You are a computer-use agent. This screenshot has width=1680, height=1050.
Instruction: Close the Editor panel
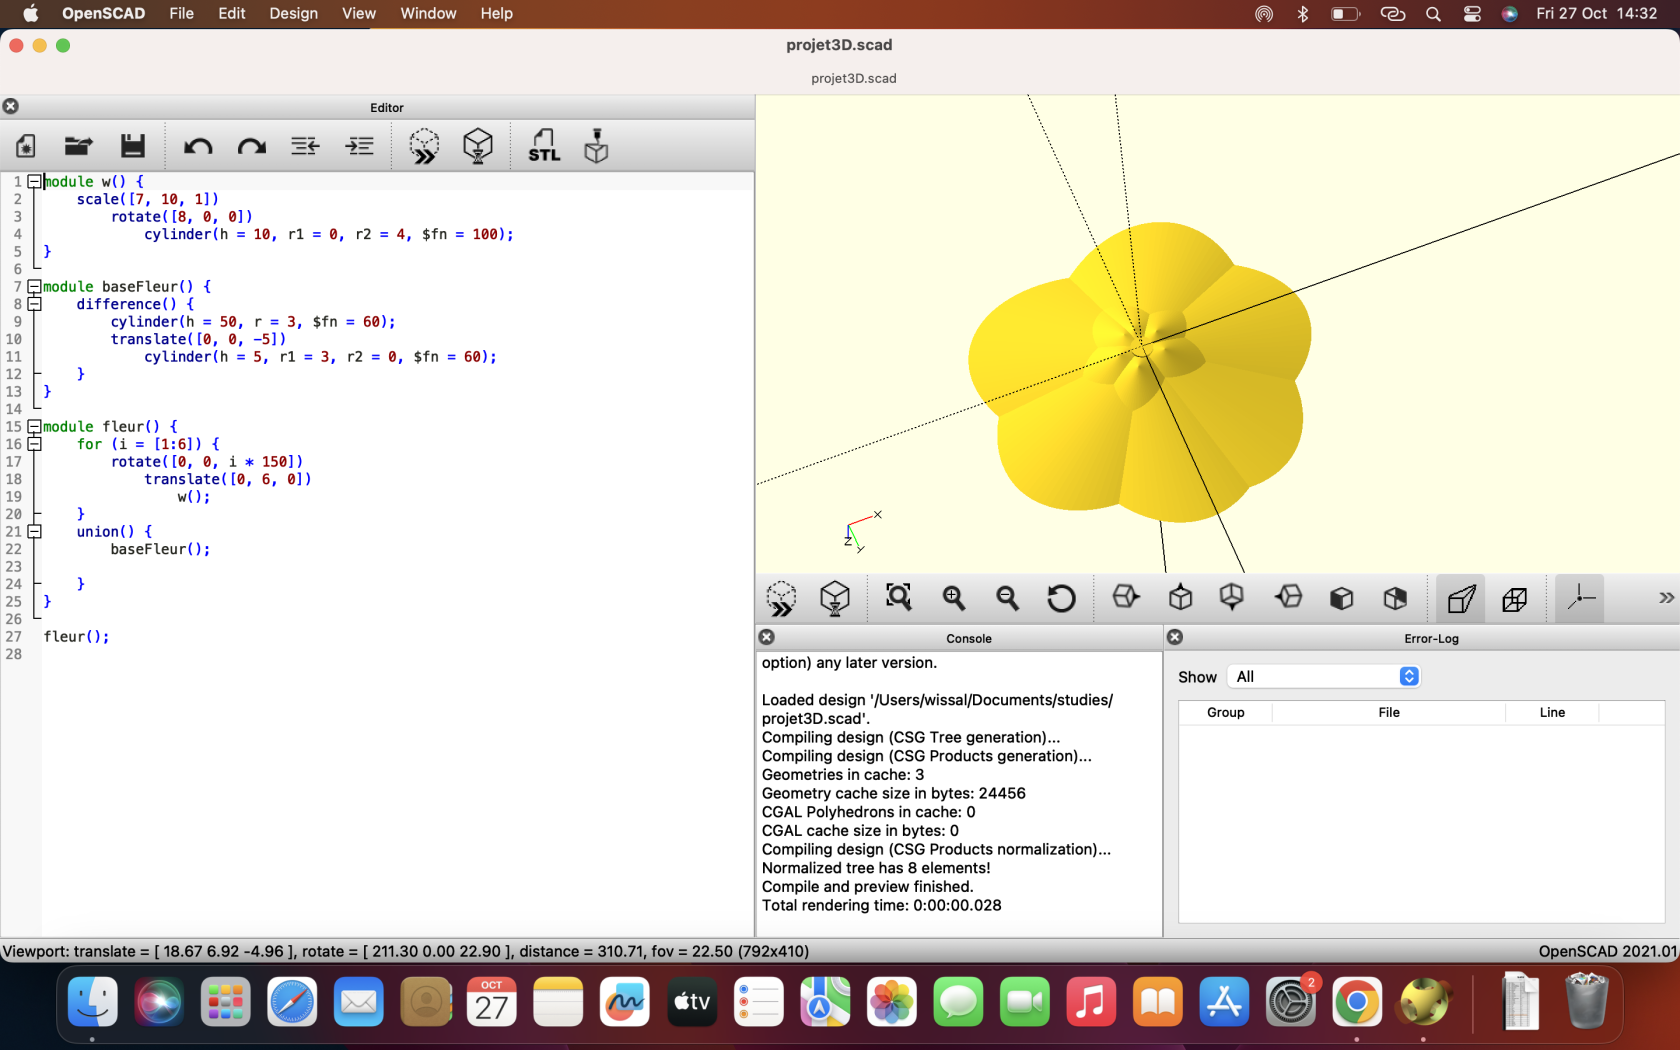click(11, 106)
